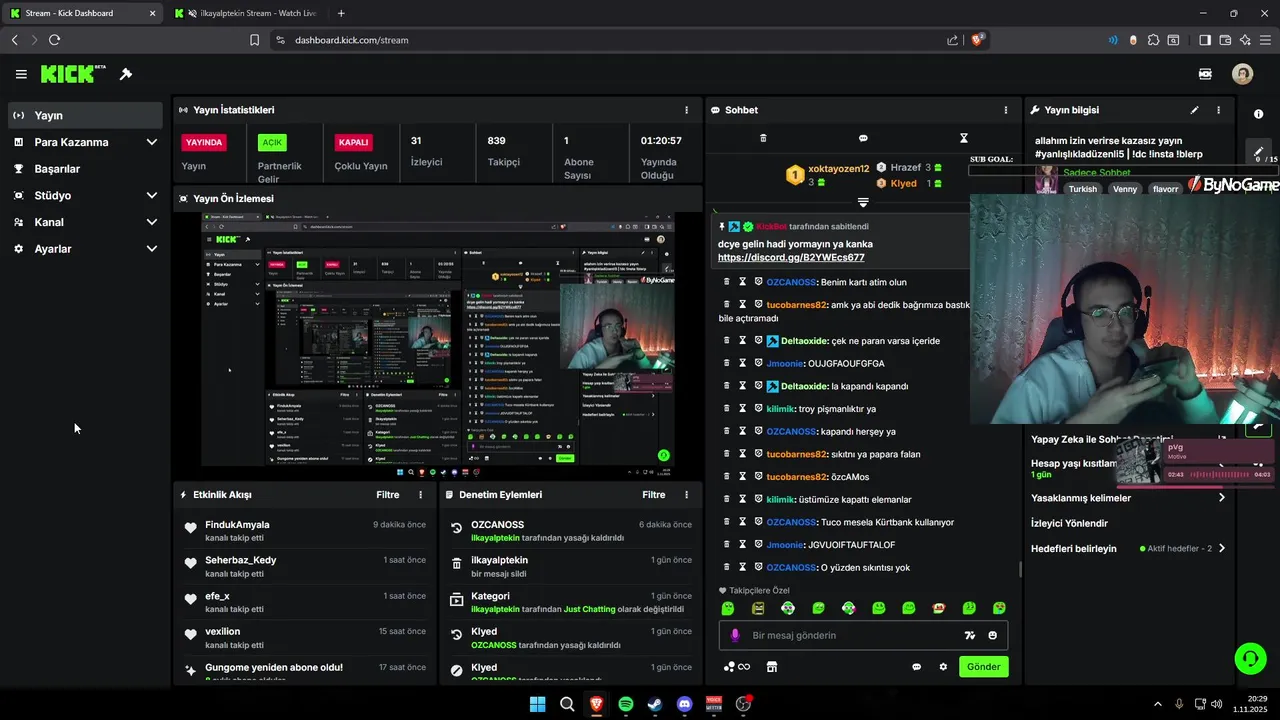Open the shop icon below message box

pos(772,667)
